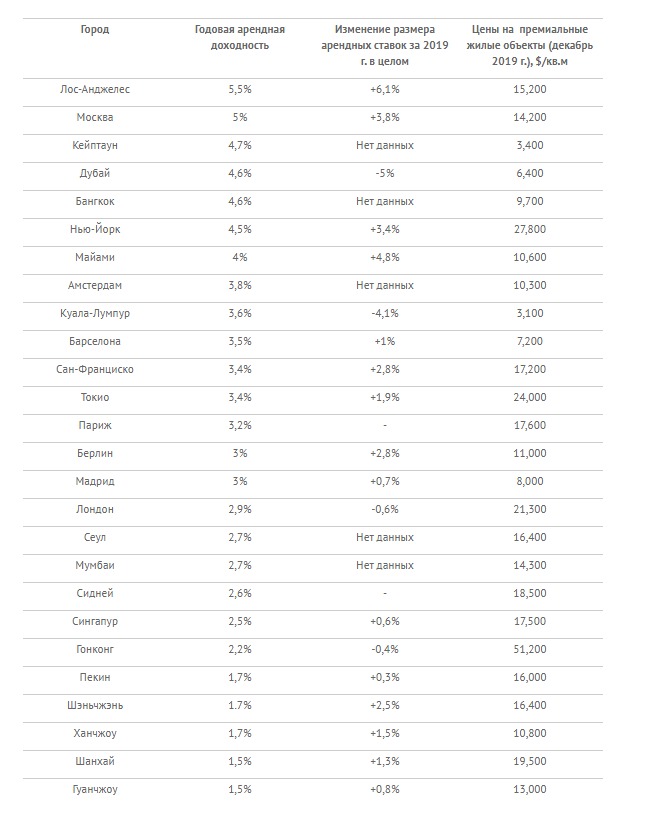Click the Гуанчжоу city cell
The image size is (646, 834).
click(95, 789)
